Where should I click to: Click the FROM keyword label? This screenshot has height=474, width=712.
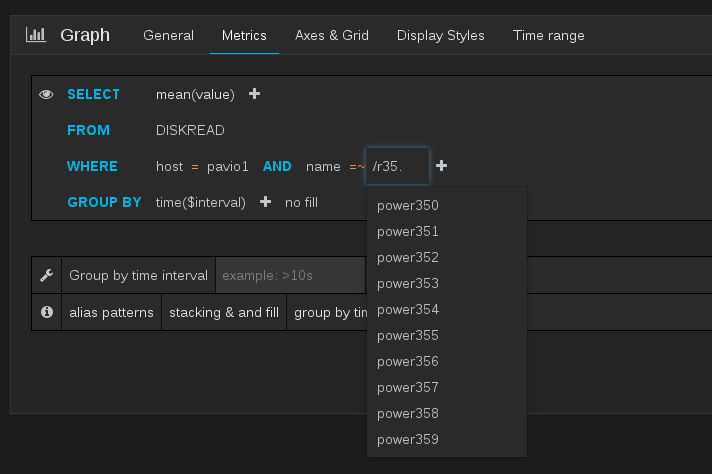(x=89, y=130)
